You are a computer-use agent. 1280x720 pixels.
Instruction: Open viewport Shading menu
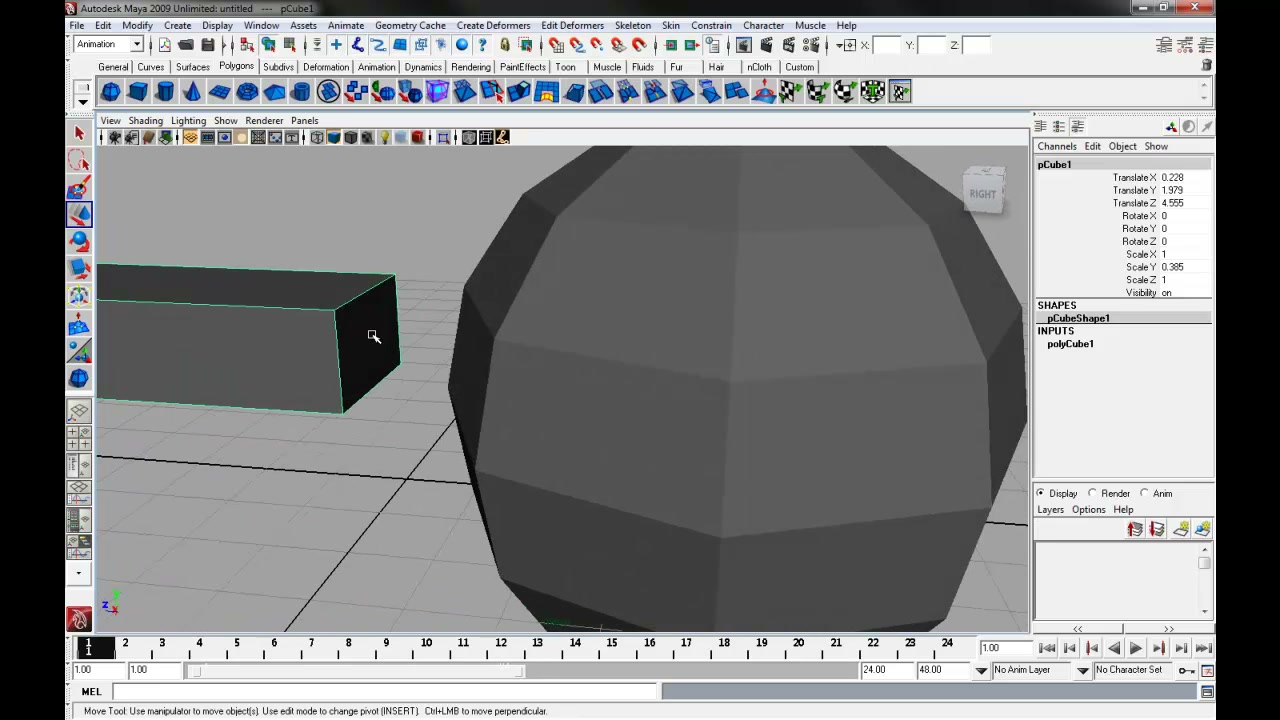coord(145,120)
